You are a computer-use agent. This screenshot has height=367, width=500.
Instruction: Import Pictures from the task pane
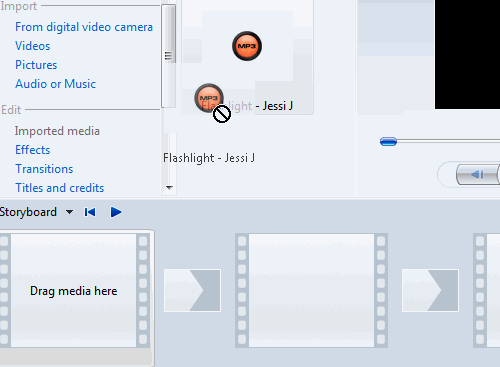(x=36, y=65)
